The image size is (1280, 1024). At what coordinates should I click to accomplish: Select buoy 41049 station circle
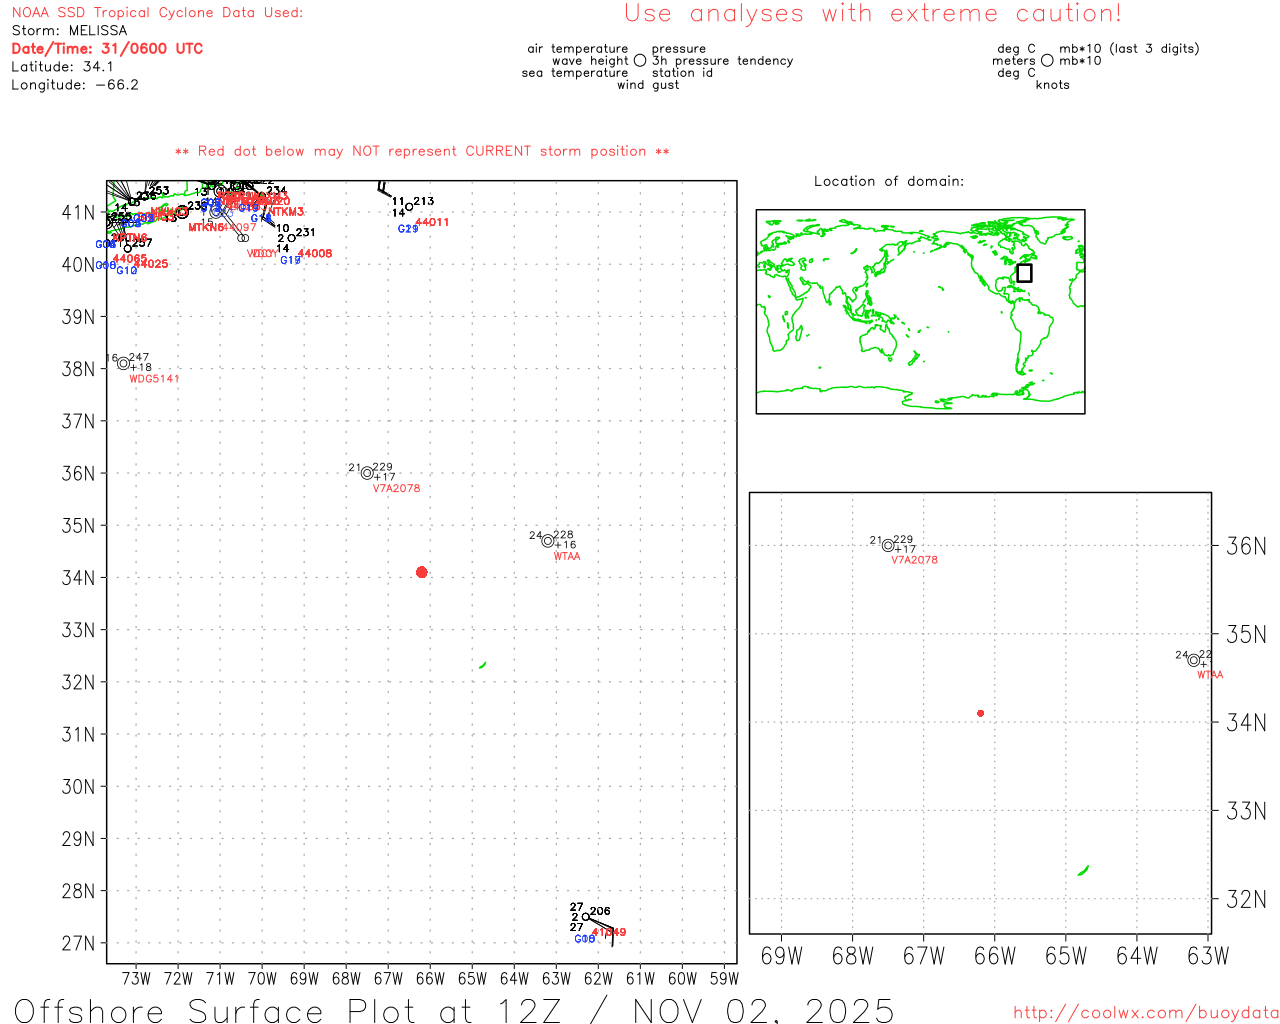click(x=586, y=917)
